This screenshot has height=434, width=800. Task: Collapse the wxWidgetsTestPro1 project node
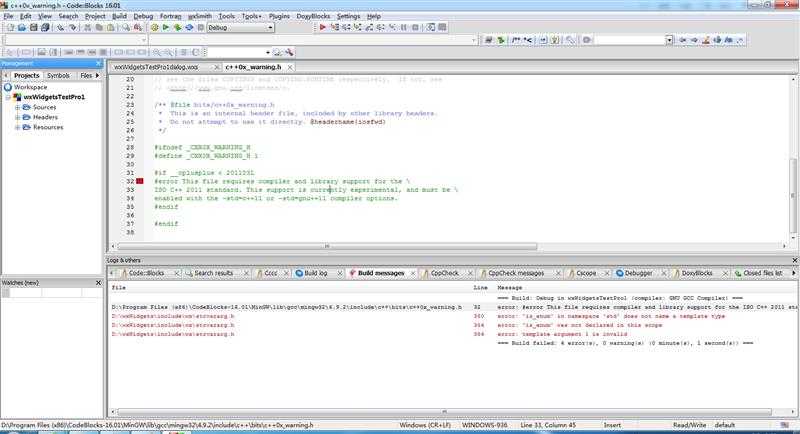[8, 97]
